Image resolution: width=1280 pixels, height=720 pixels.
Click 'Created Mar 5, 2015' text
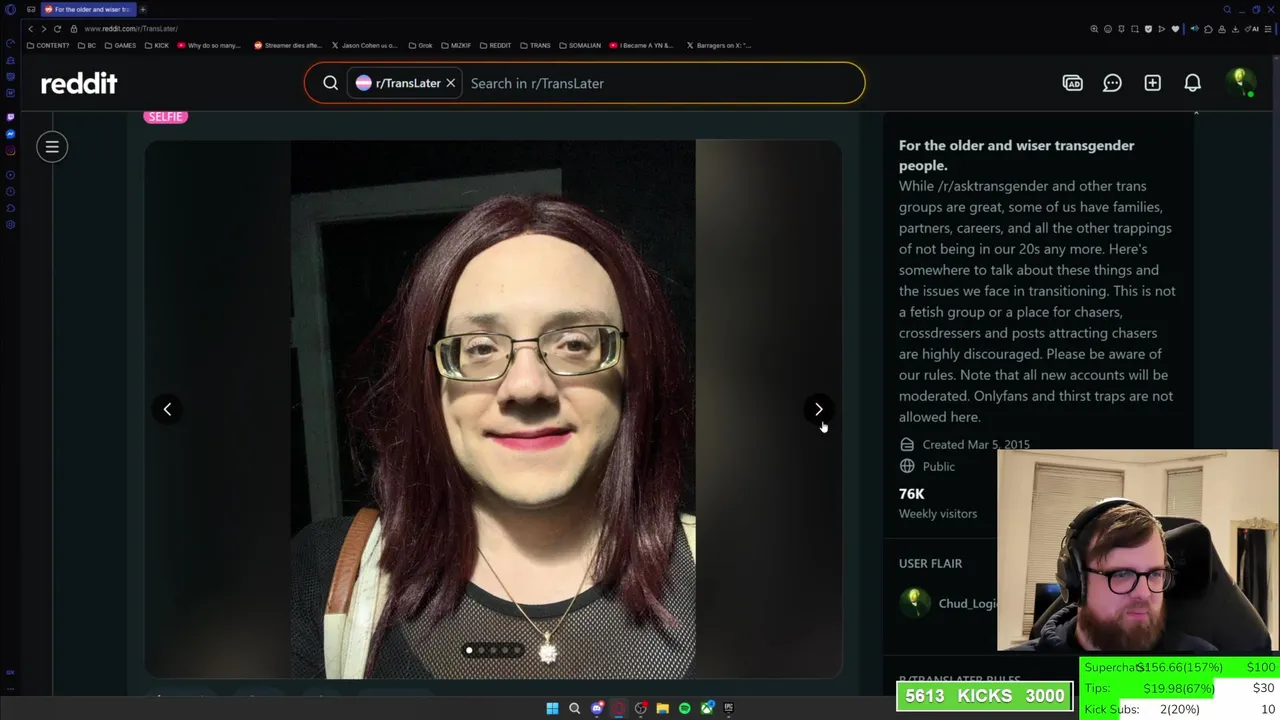[x=976, y=444]
